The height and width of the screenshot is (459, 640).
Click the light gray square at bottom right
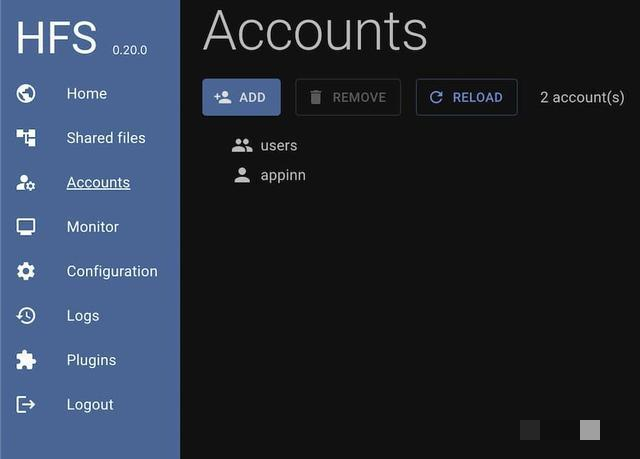click(x=590, y=430)
